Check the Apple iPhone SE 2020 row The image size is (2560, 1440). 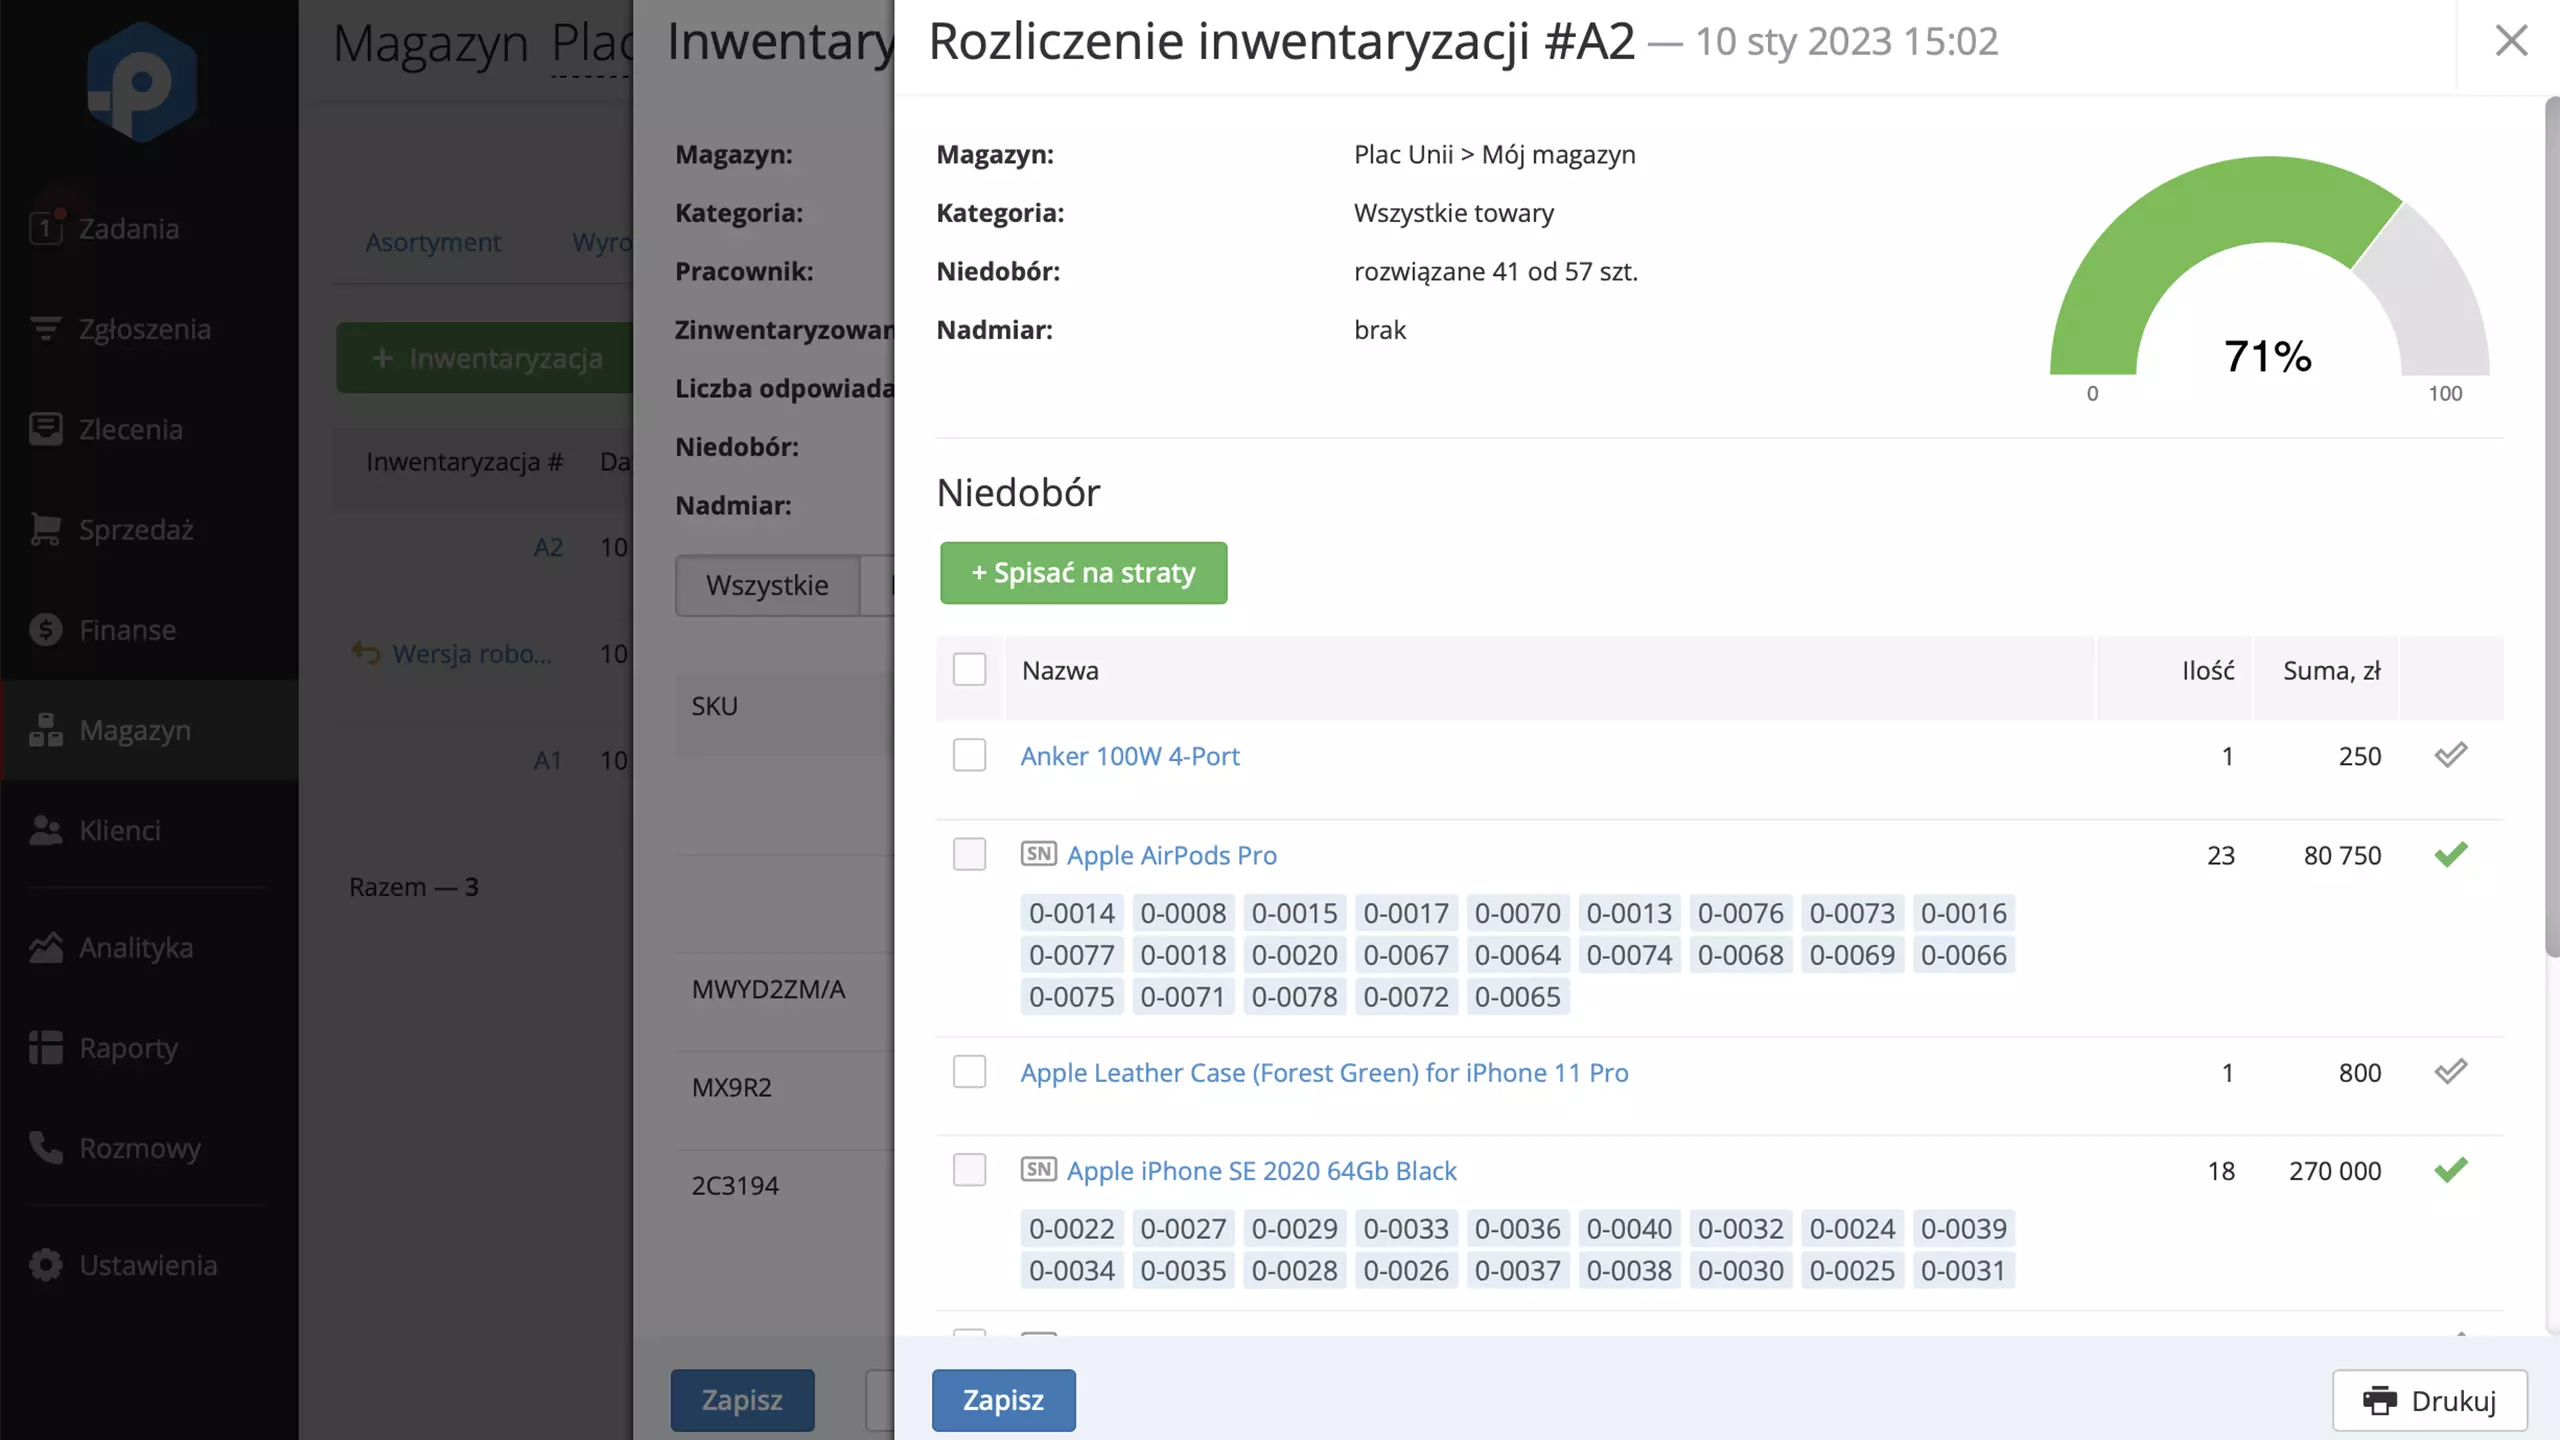(969, 1169)
